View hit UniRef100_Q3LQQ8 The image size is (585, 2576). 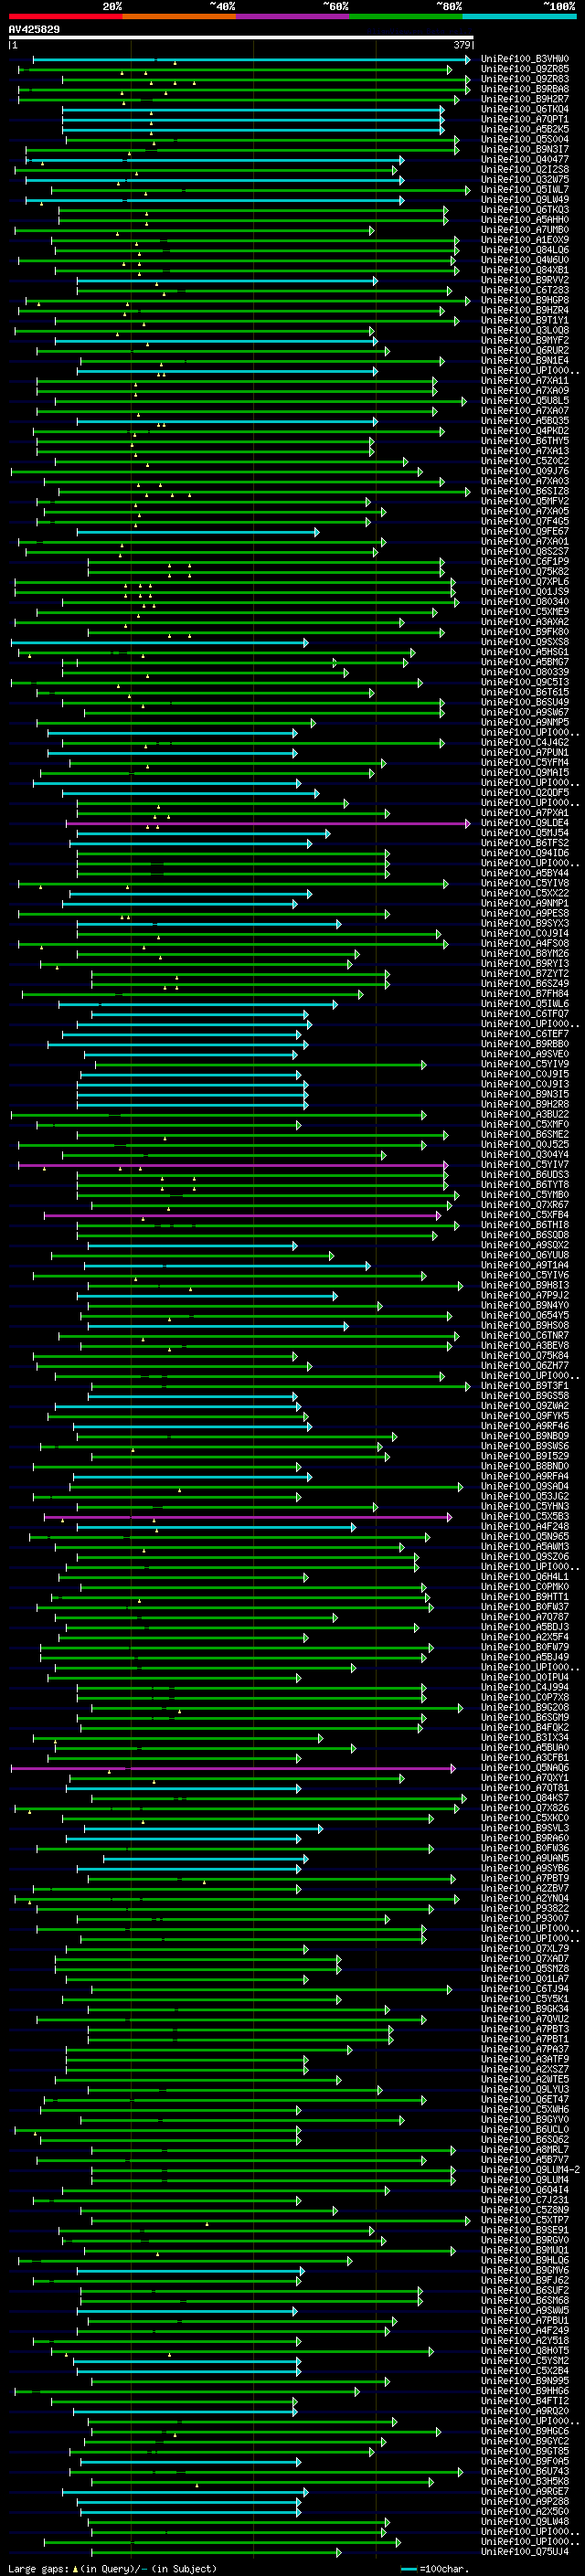pyautogui.click(x=525, y=330)
